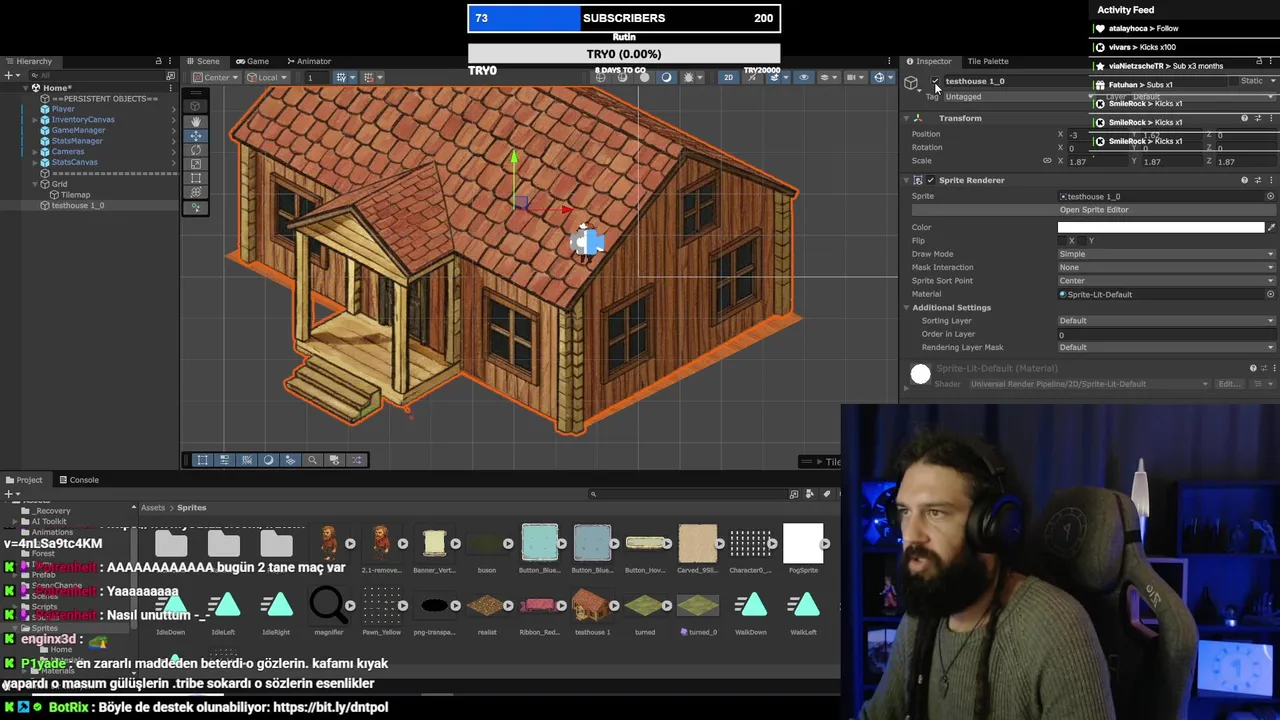
Task: Switch to the Tile Palette tab
Action: click(987, 61)
